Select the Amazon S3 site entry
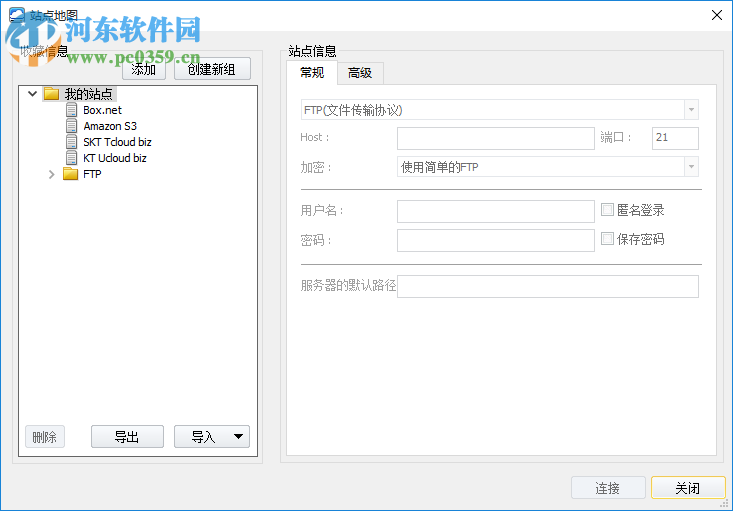The image size is (733, 511). pyautogui.click(x=110, y=126)
